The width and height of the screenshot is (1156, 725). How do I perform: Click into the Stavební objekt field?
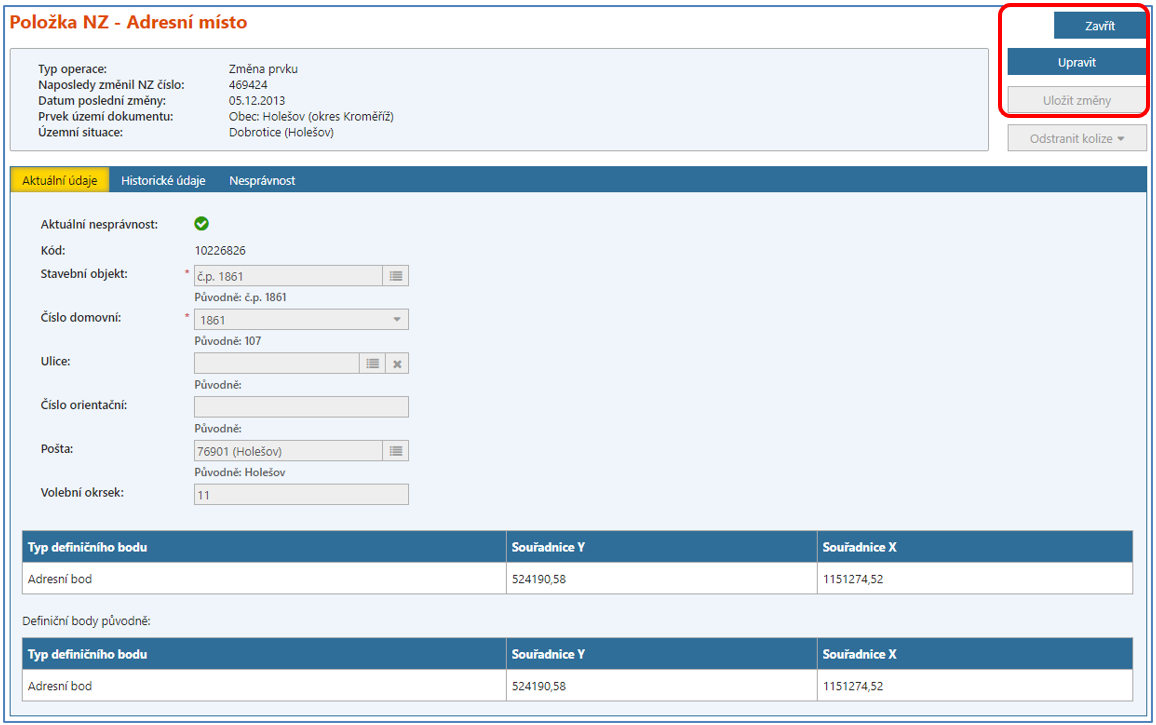(x=287, y=276)
